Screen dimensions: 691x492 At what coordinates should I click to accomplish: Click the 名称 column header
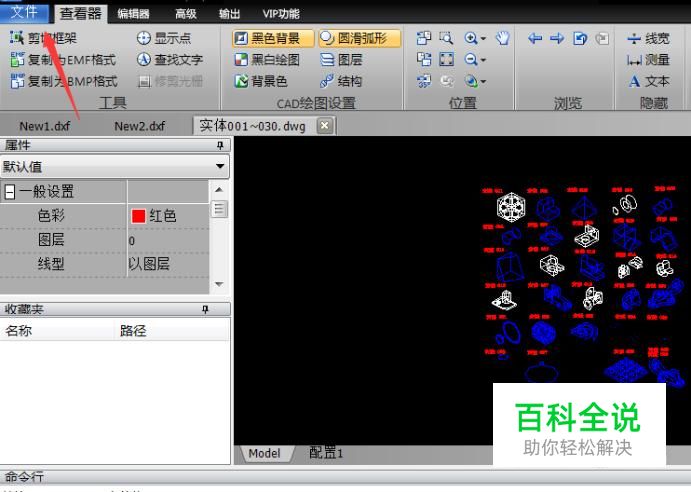[19, 330]
